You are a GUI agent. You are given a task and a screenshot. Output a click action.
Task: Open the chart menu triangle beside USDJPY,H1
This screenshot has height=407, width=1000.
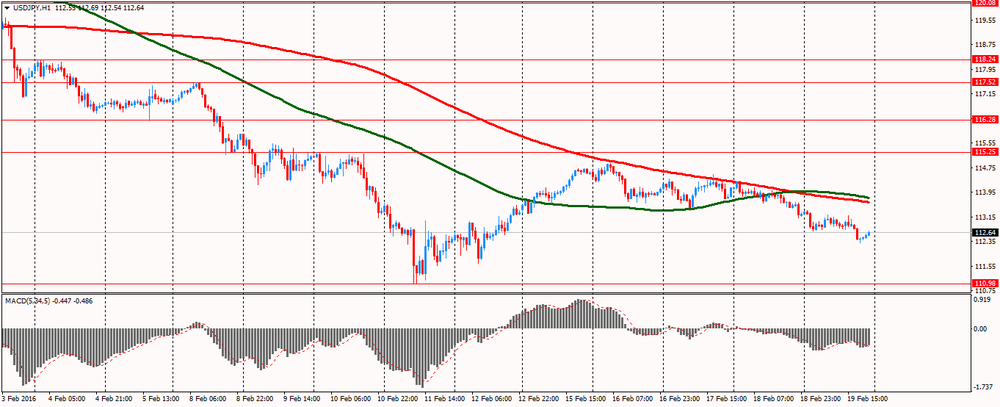pos(7,8)
